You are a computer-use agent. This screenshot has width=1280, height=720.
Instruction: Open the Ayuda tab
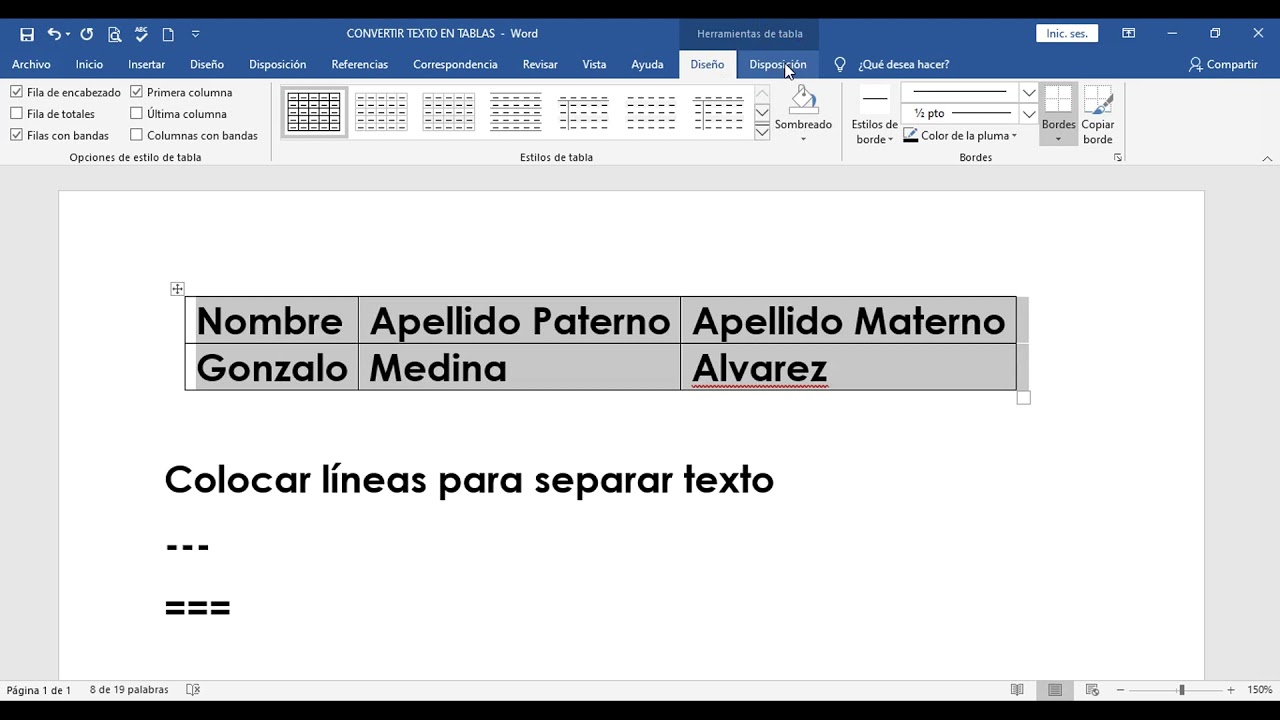pos(647,64)
